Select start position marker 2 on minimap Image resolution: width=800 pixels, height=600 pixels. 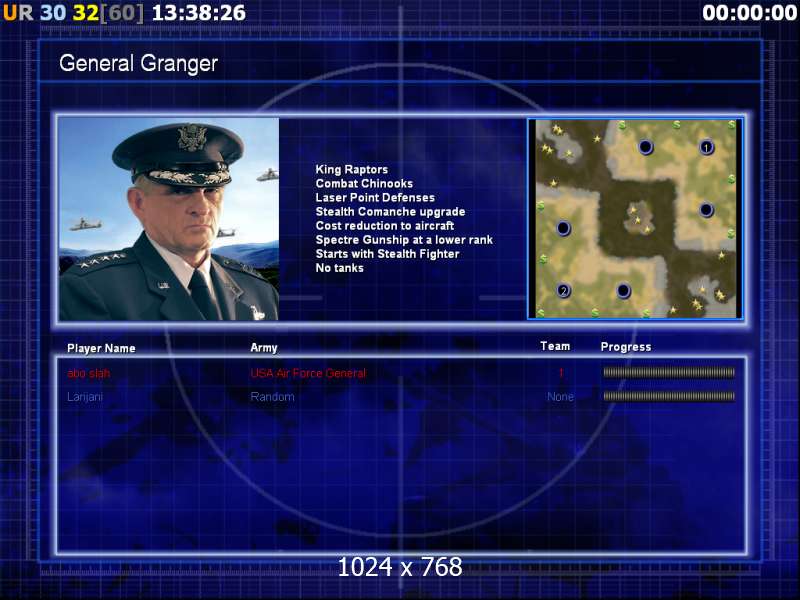point(563,291)
